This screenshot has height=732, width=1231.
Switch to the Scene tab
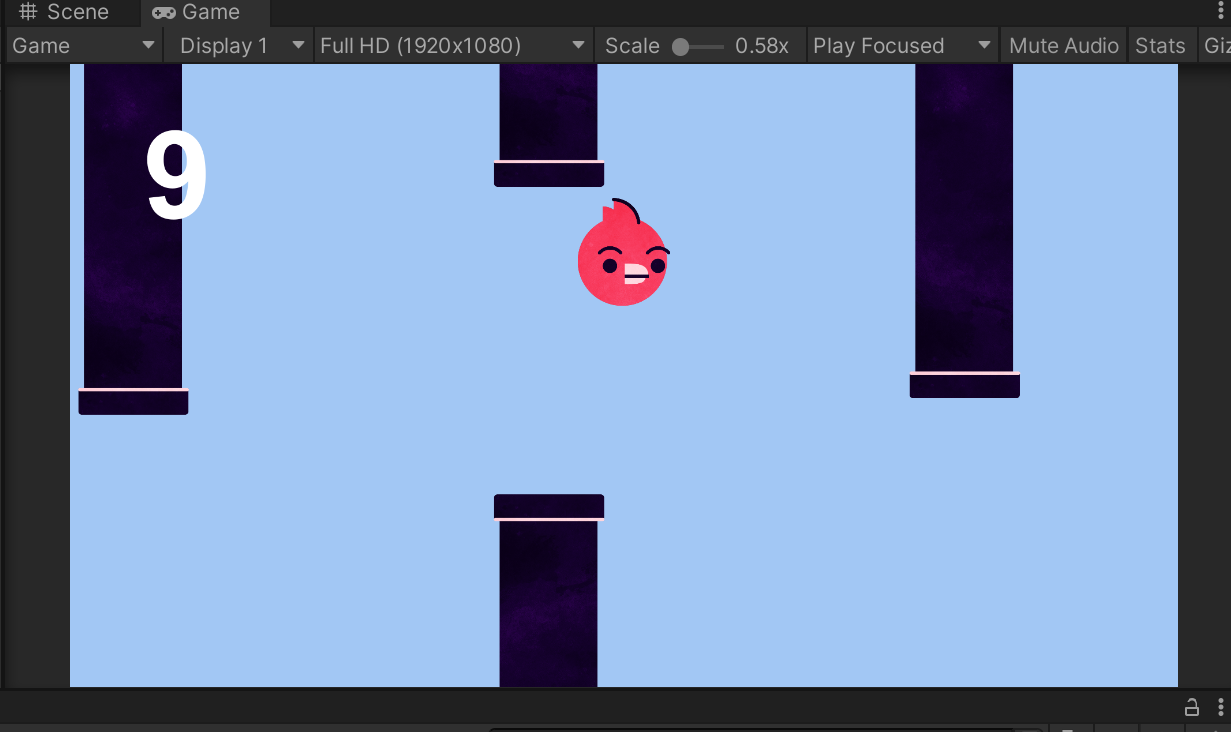click(x=65, y=13)
